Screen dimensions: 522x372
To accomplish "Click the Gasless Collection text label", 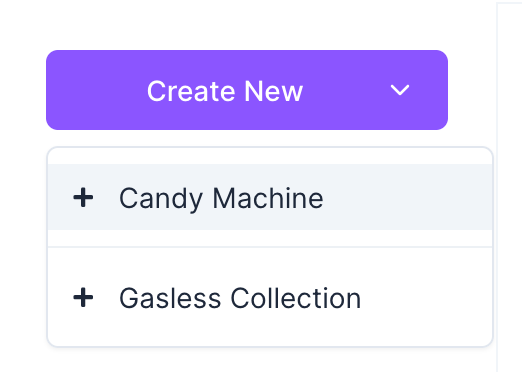I will pyautogui.click(x=240, y=298).
